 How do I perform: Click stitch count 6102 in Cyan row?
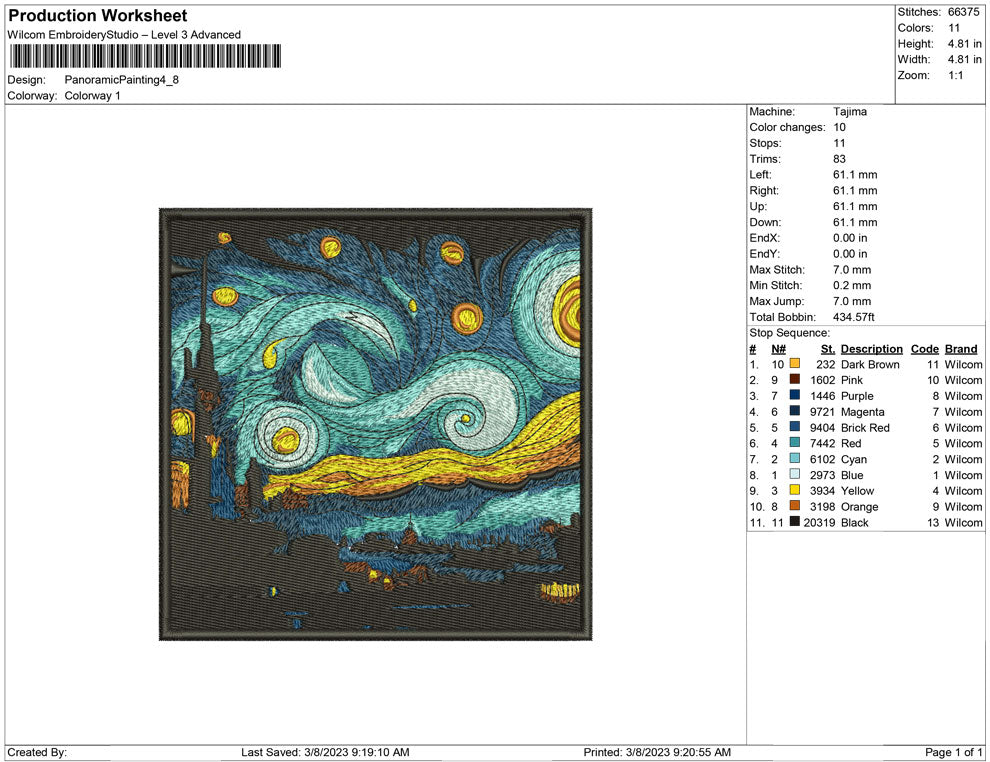(x=822, y=459)
